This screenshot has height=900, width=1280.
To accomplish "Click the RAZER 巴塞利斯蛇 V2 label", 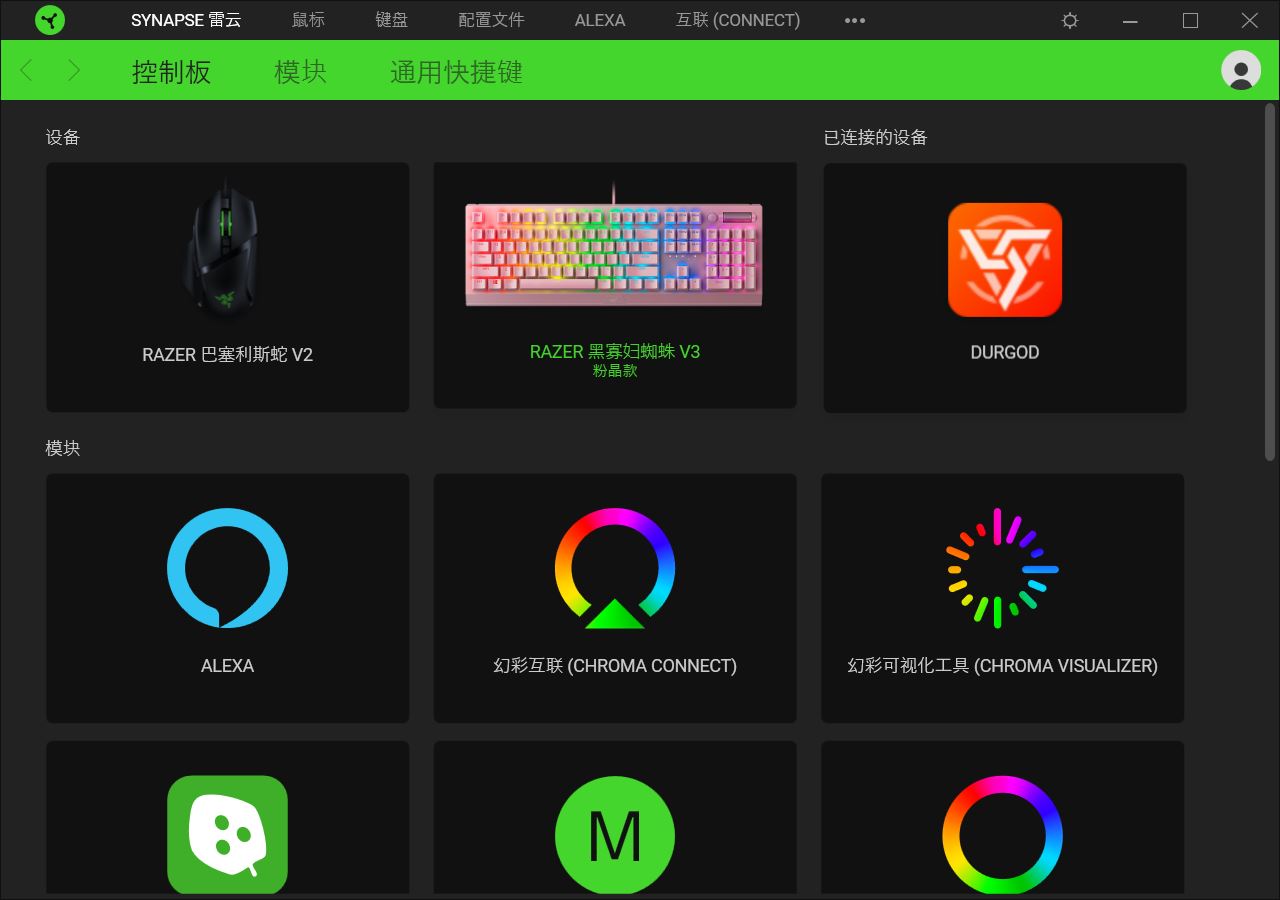I will coord(228,355).
